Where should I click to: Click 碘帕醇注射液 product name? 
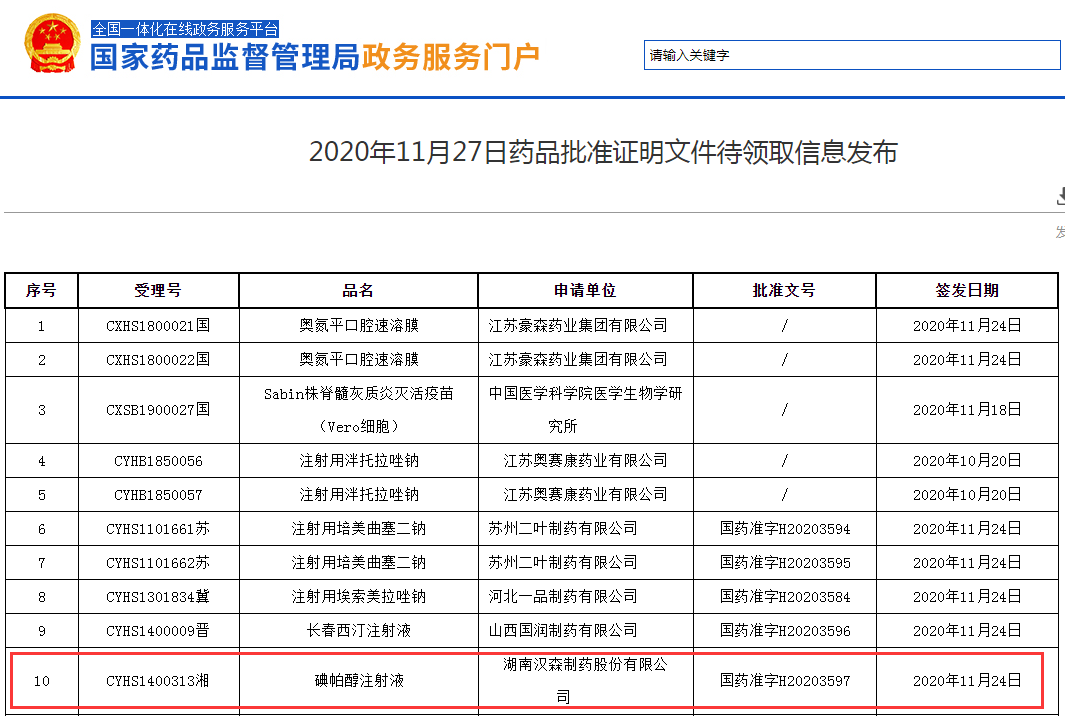point(359,681)
